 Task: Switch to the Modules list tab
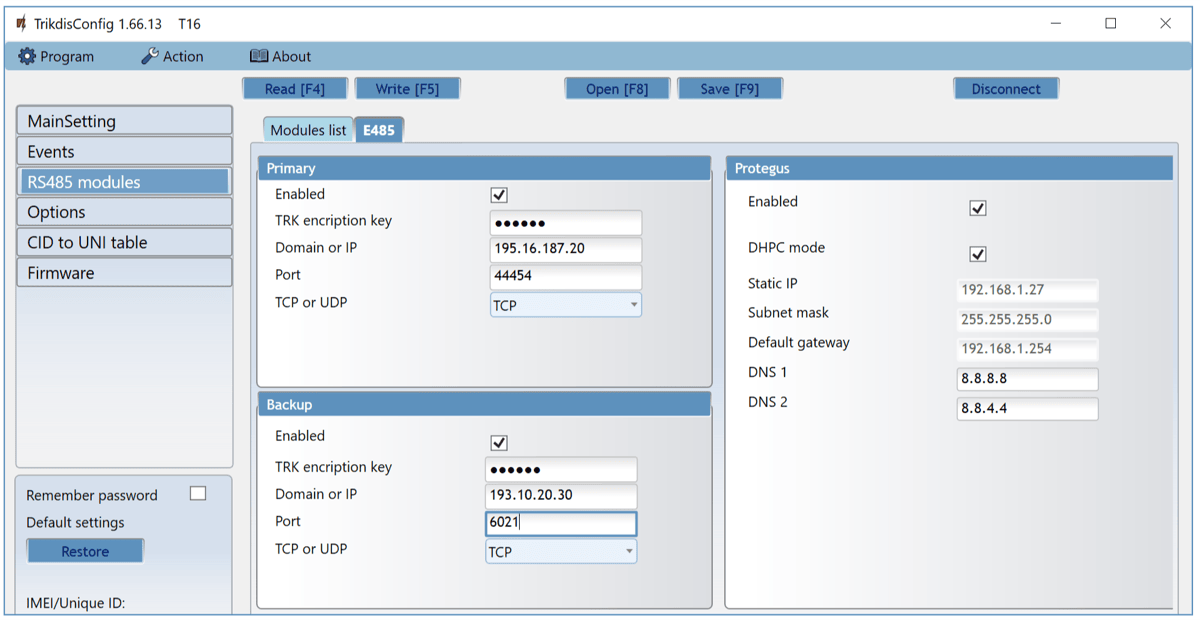308,130
